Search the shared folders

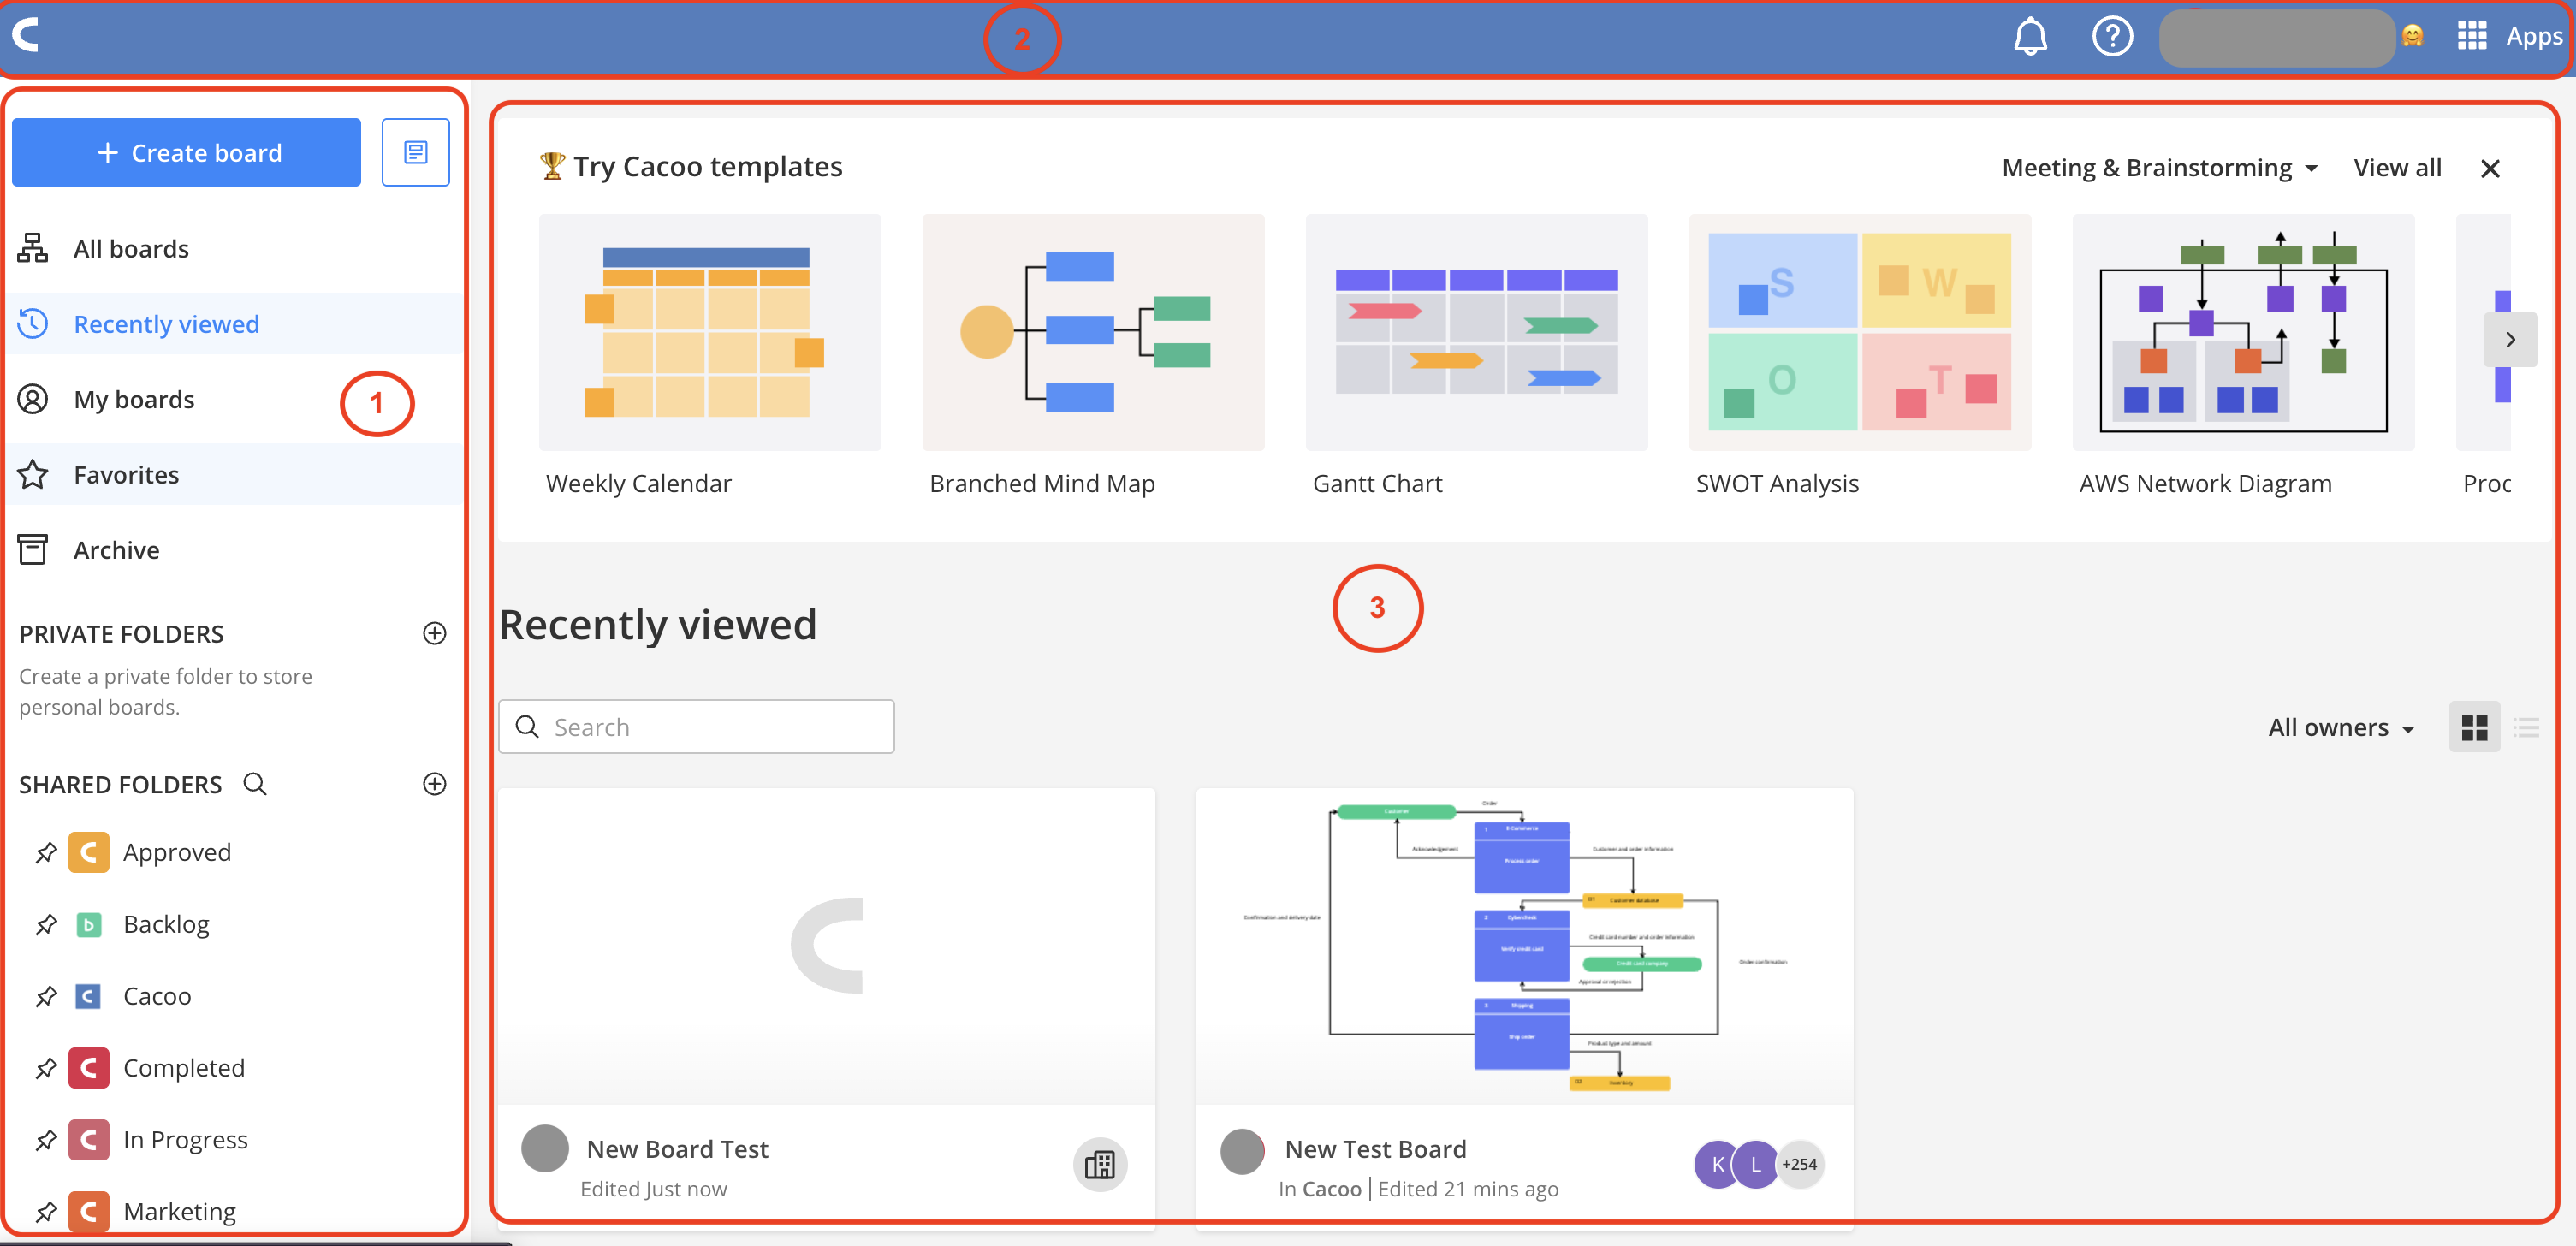[255, 784]
